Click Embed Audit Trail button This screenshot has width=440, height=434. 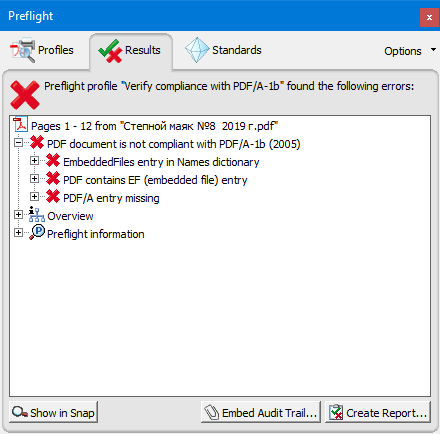tap(261, 412)
